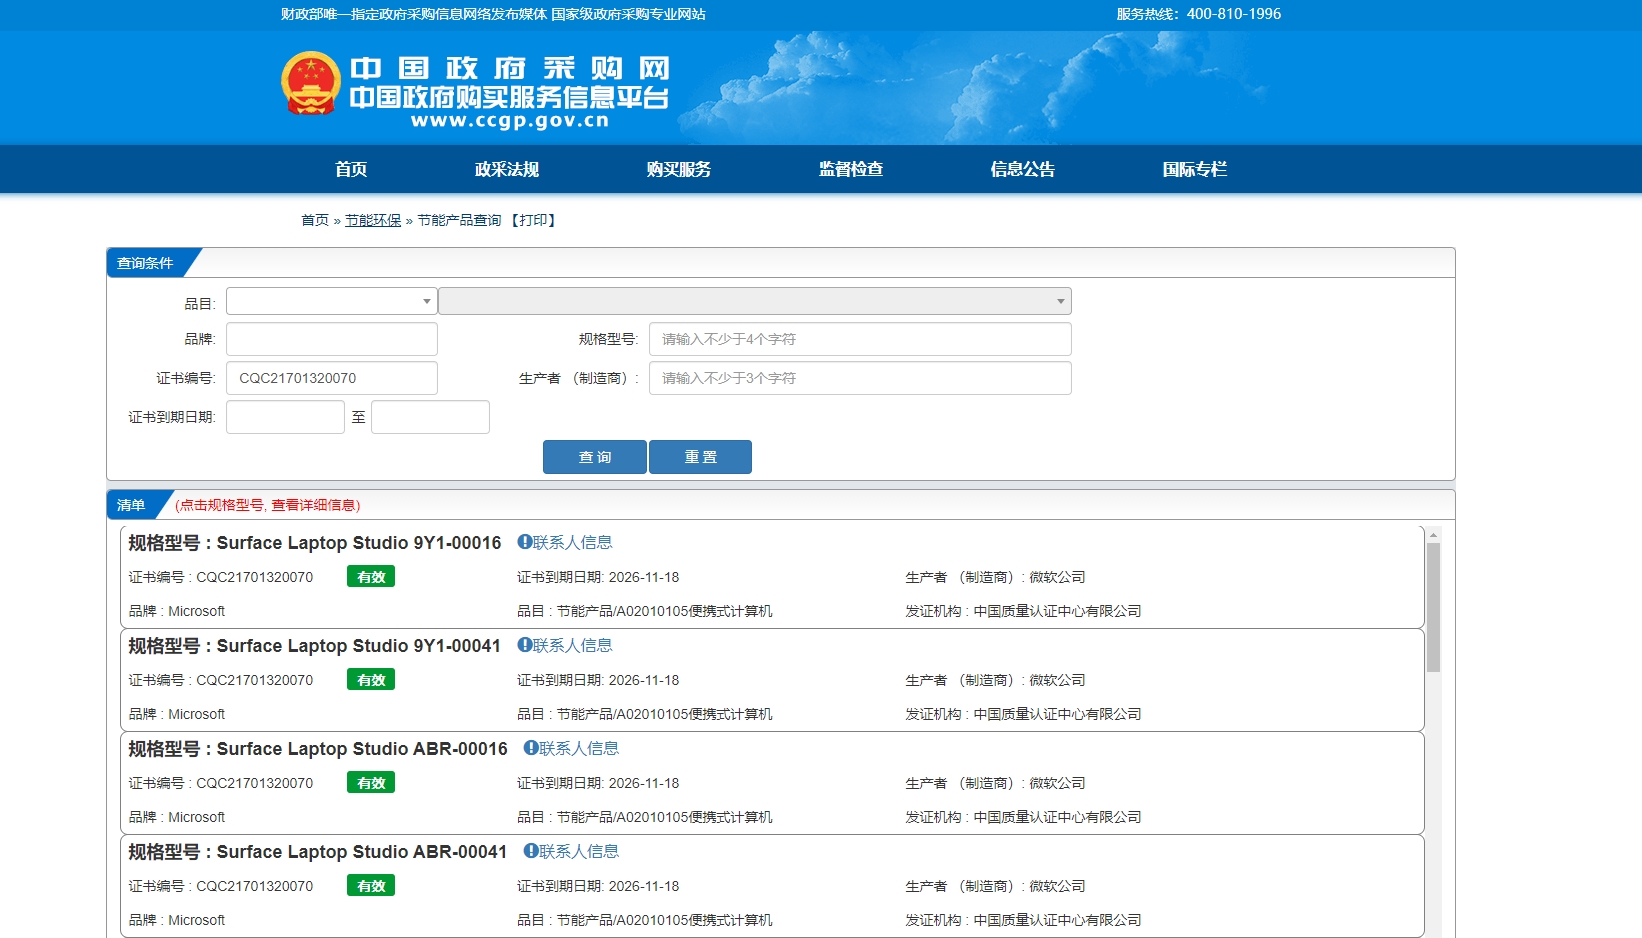The width and height of the screenshot is (1642, 938).
Task: Click the 重置 reset button
Action: click(700, 457)
